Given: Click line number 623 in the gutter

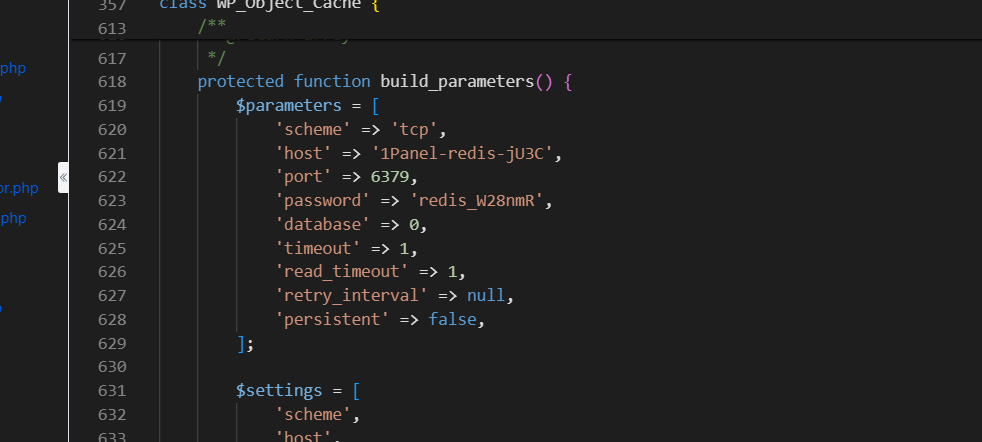Looking at the screenshot, I should [x=112, y=201].
